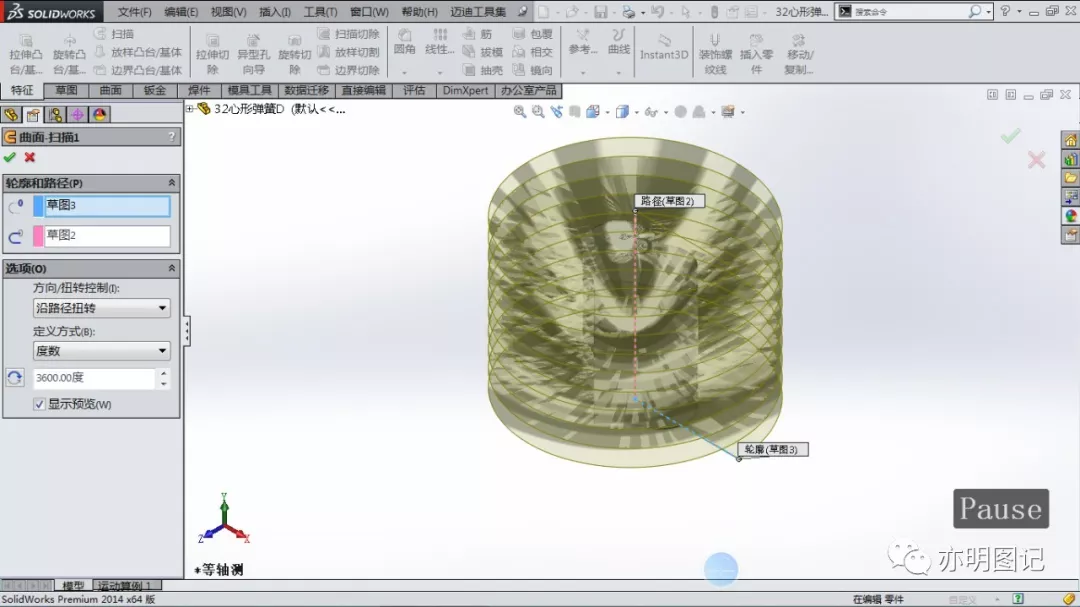This screenshot has width=1080, height=607.
Task: Click Fillet tool
Action: click(405, 43)
